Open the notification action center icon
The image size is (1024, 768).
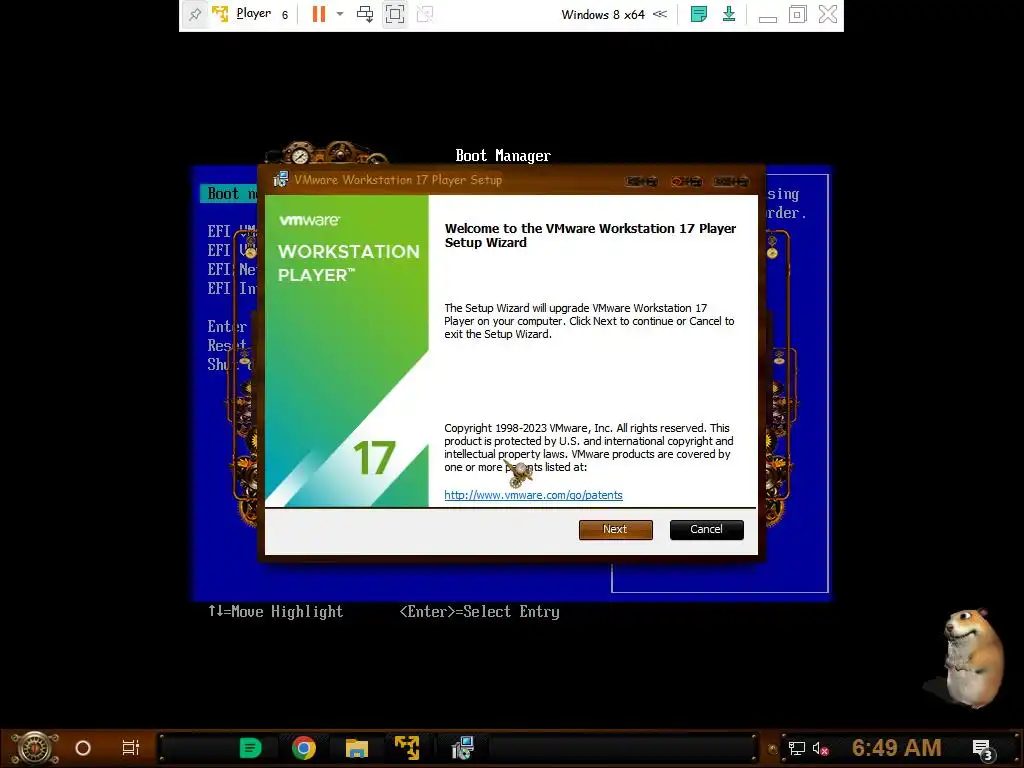click(983, 749)
